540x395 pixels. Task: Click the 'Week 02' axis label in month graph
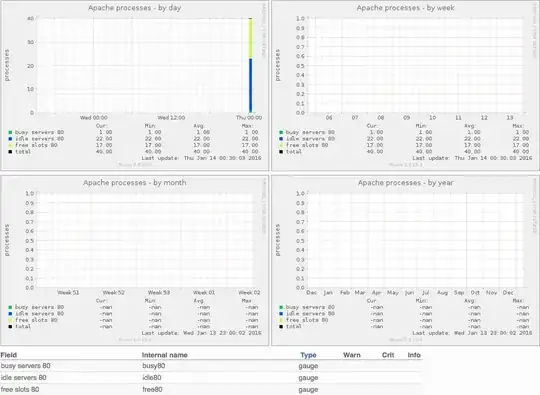[249, 293]
